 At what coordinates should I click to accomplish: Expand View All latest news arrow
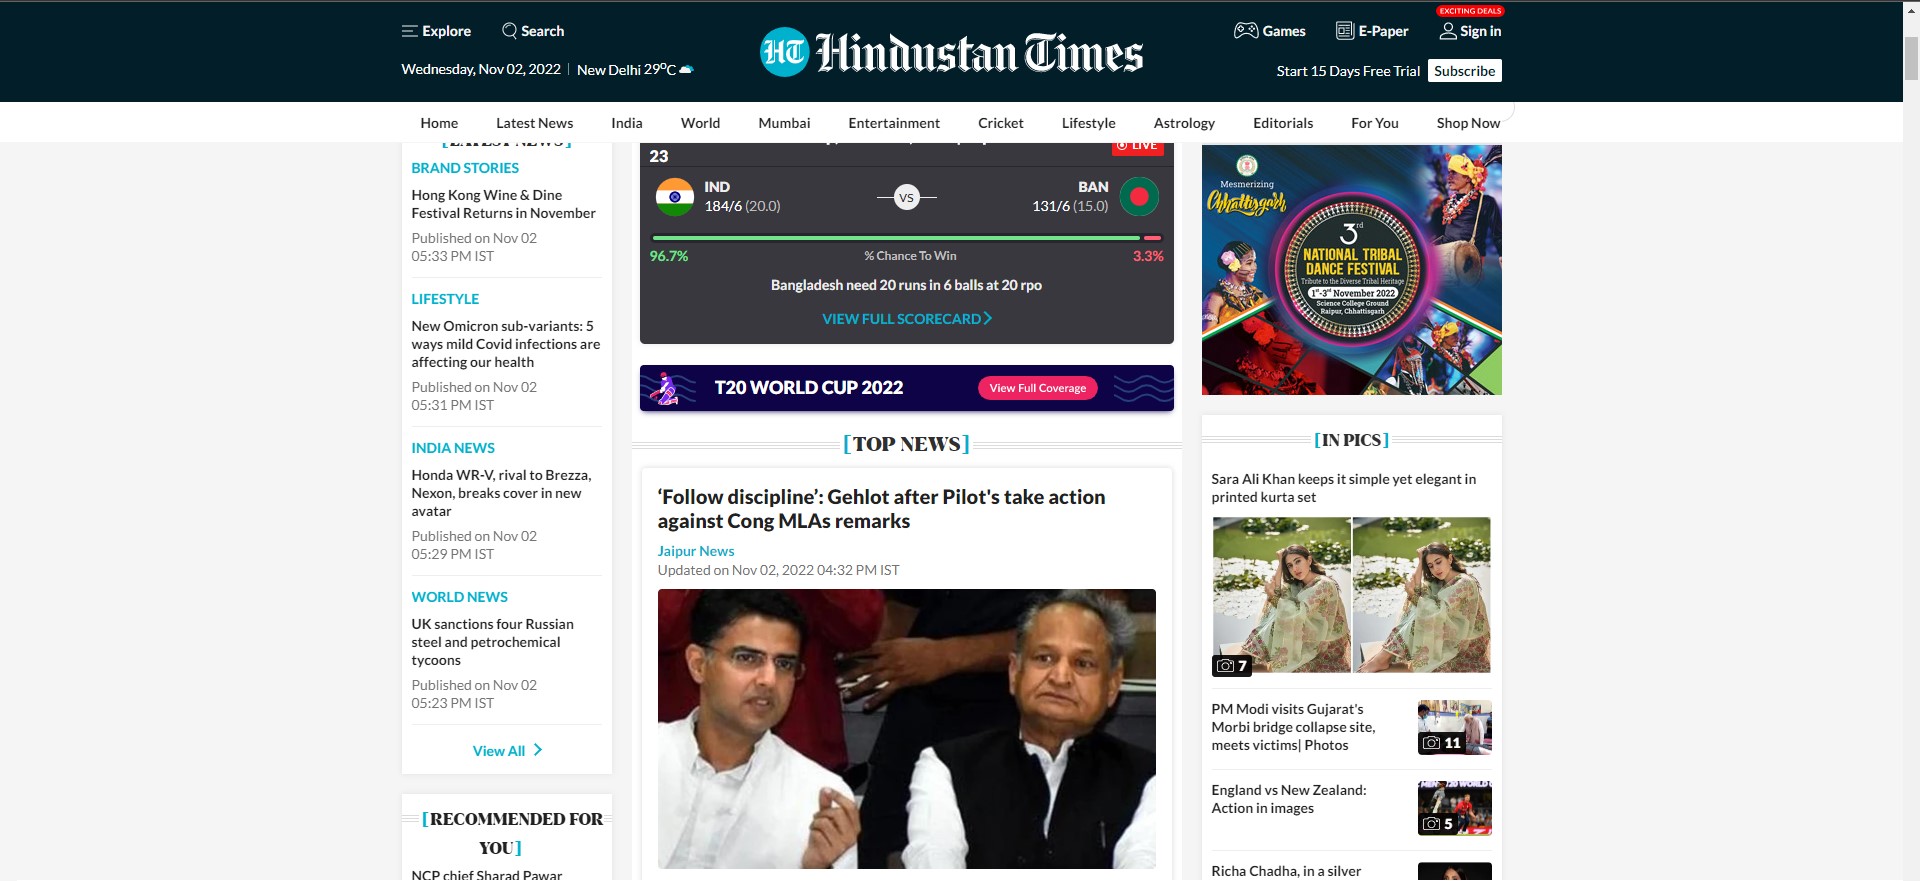click(538, 750)
